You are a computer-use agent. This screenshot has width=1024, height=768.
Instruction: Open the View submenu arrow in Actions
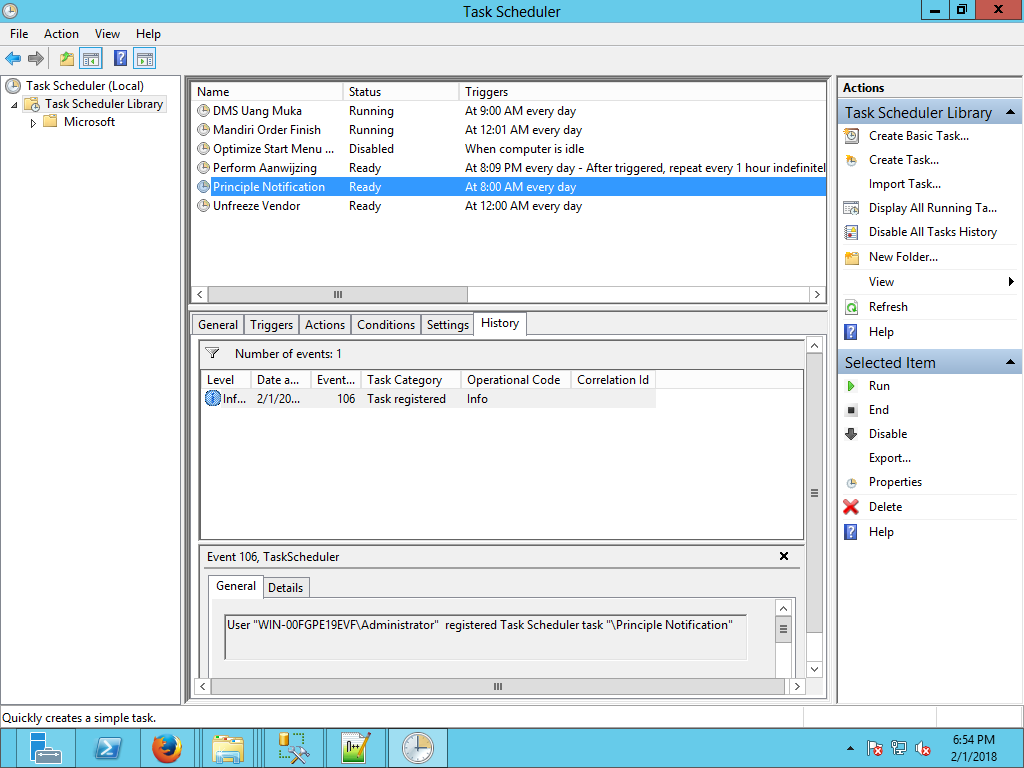pyautogui.click(x=1011, y=282)
